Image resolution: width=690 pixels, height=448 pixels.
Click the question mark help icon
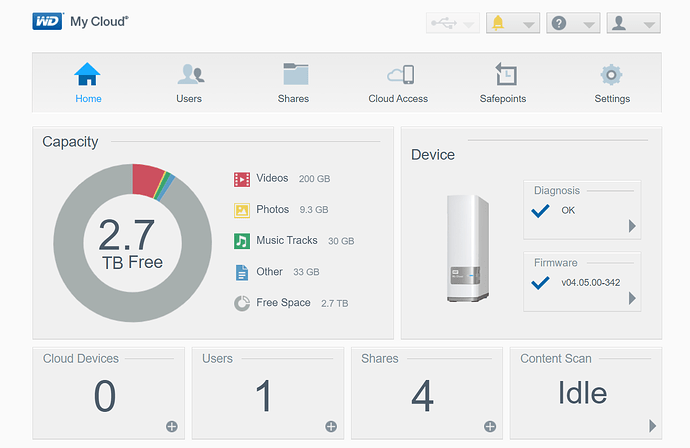[x=559, y=23]
